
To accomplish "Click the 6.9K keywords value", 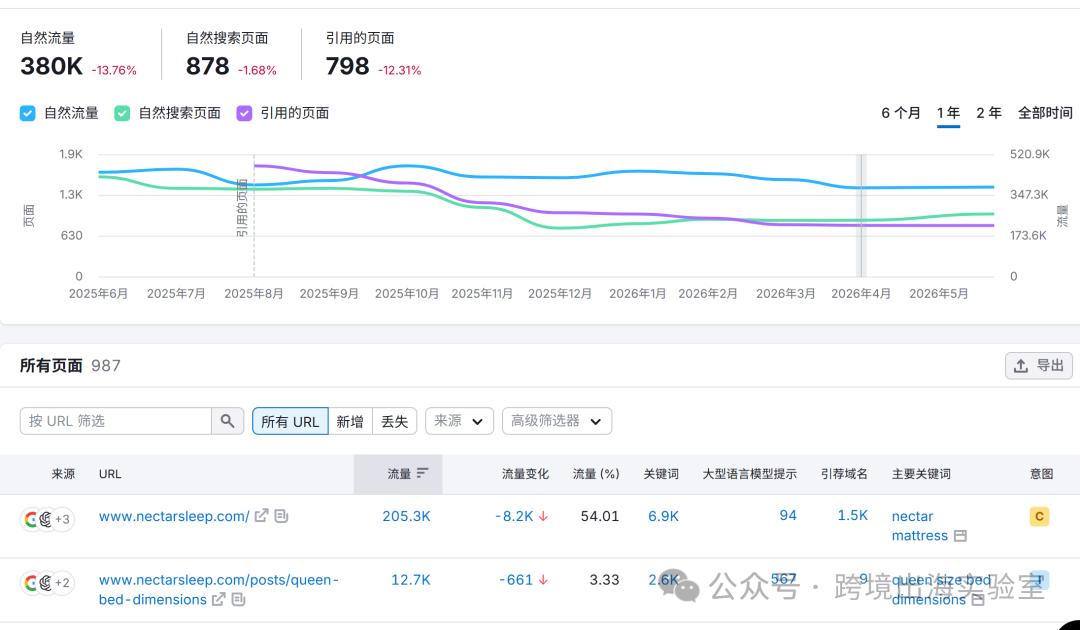I will pos(663,516).
